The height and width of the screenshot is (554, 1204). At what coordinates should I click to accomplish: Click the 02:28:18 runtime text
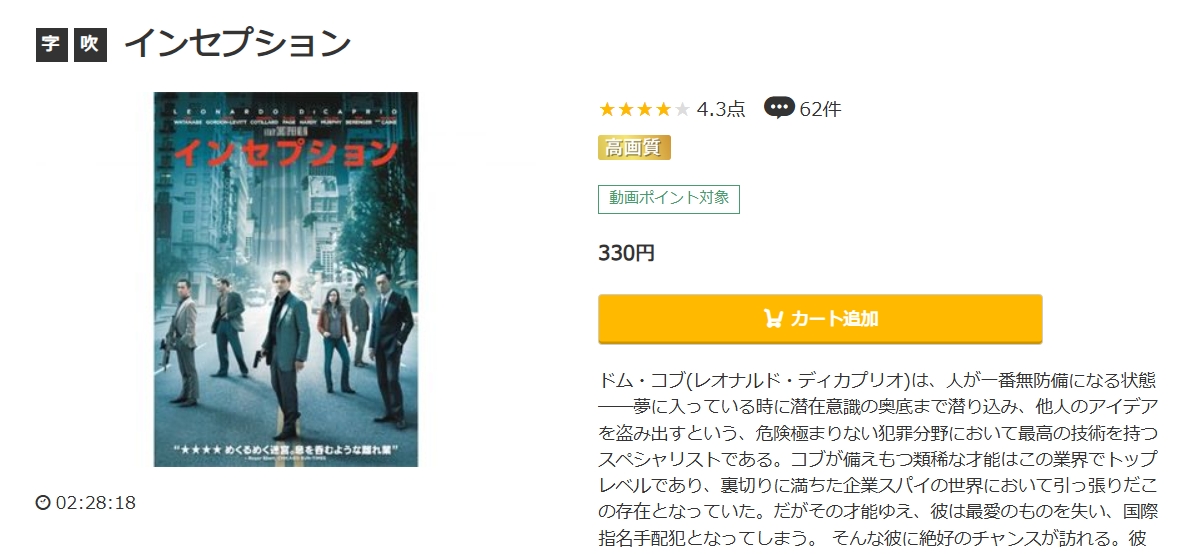pyautogui.click(x=96, y=502)
